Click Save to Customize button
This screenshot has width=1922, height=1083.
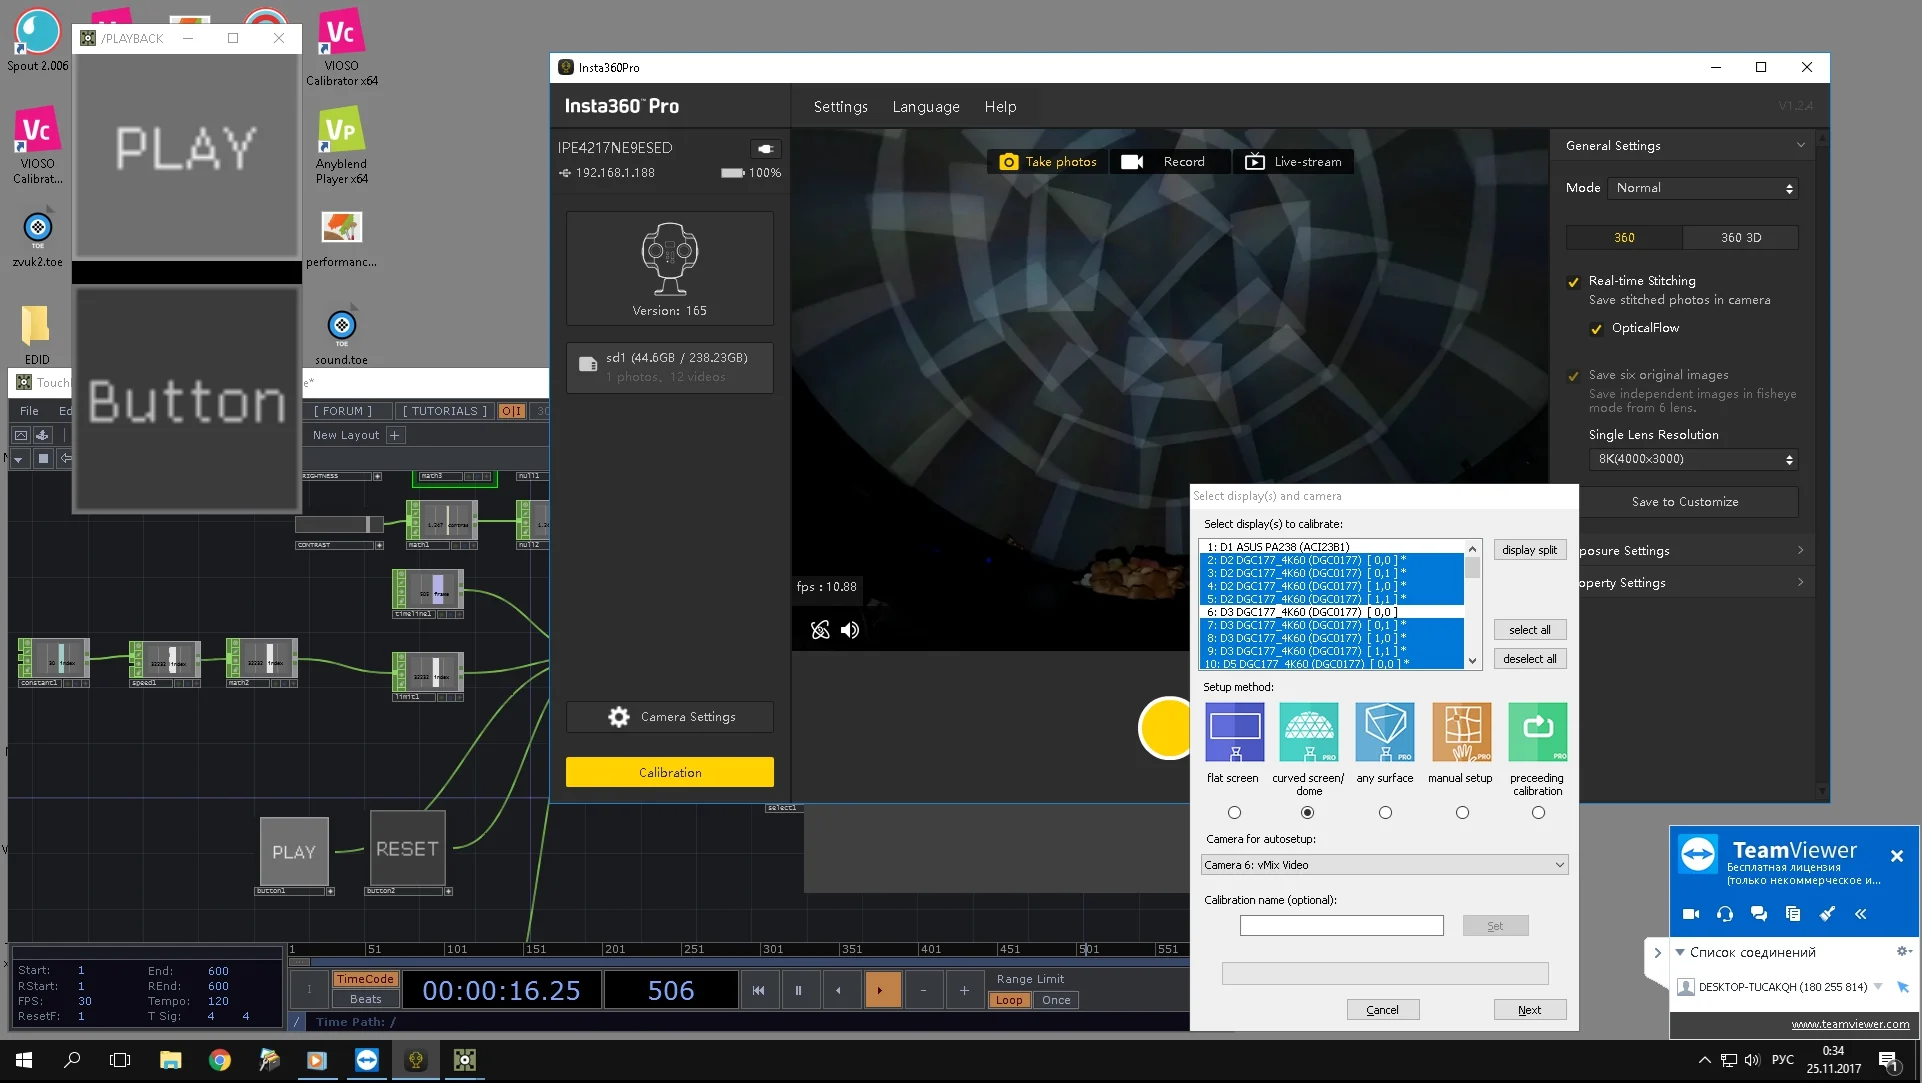point(1684,502)
